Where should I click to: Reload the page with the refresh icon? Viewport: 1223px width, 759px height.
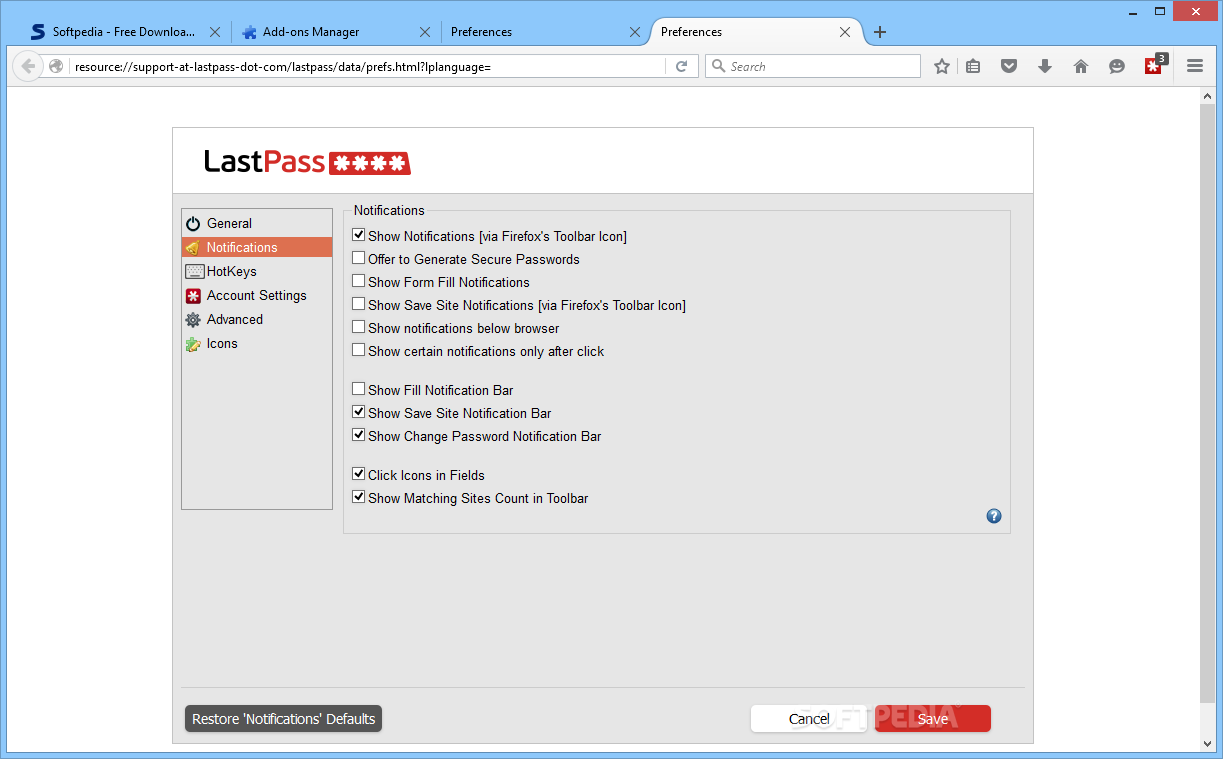point(682,66)
